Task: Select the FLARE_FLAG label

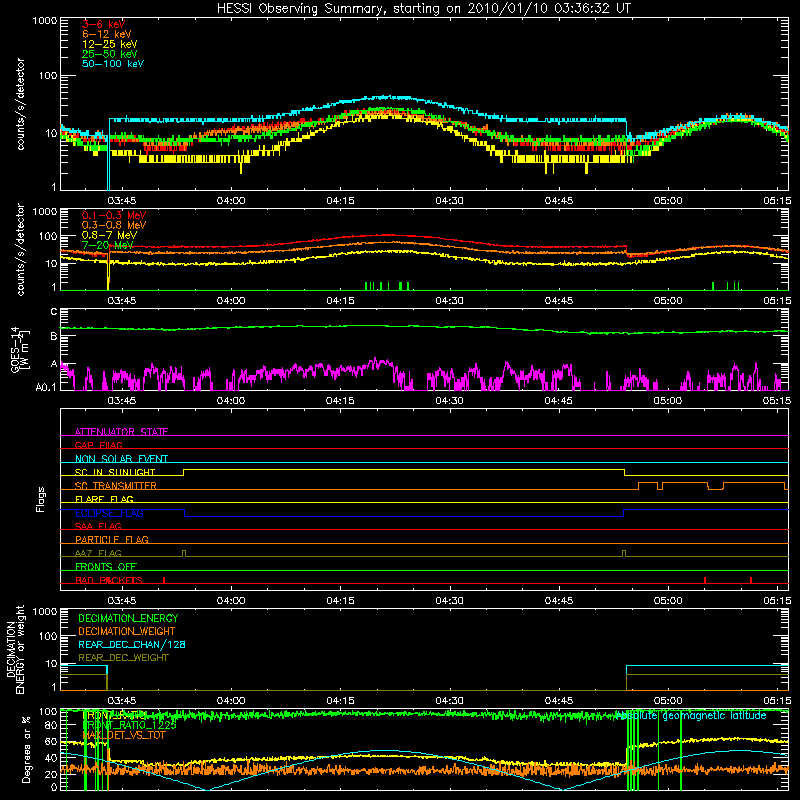Action: pos(104,499)
